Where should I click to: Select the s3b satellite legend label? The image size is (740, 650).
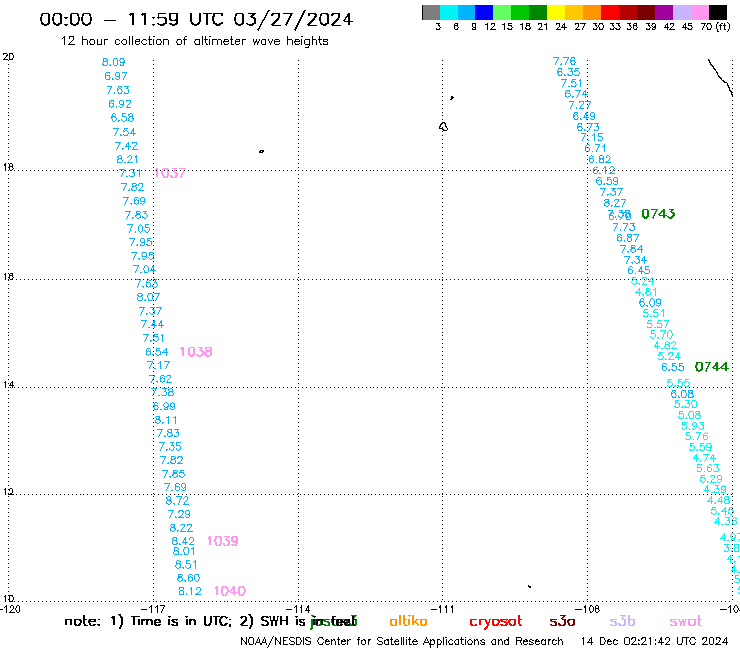pos(622,621)
